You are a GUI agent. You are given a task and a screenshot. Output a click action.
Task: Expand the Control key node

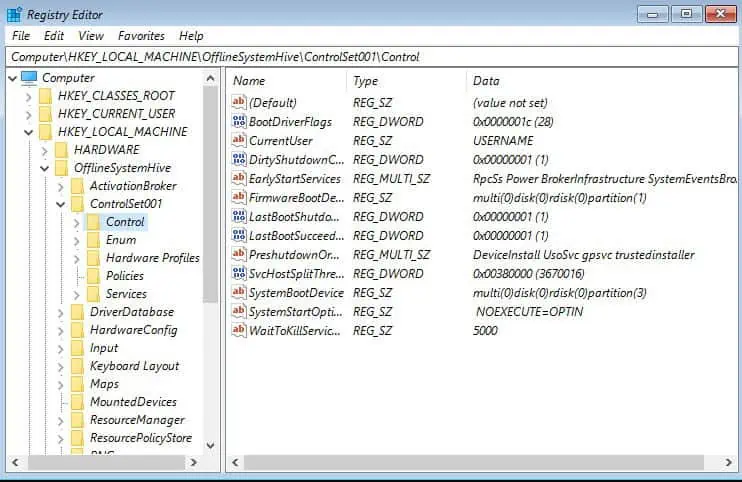[76, 222]
